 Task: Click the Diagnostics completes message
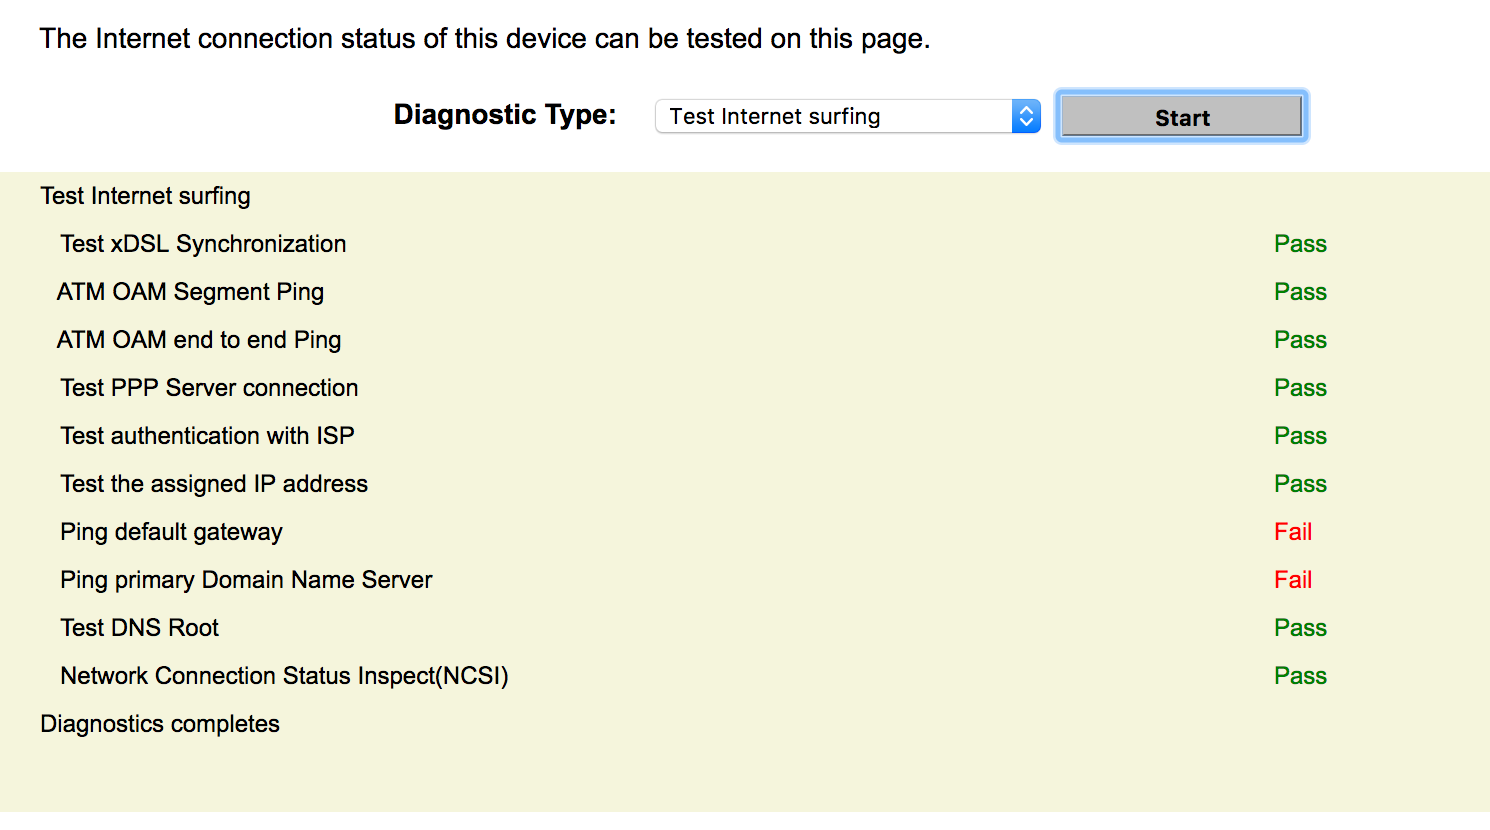pyautogui.click(x=160, y=724)
